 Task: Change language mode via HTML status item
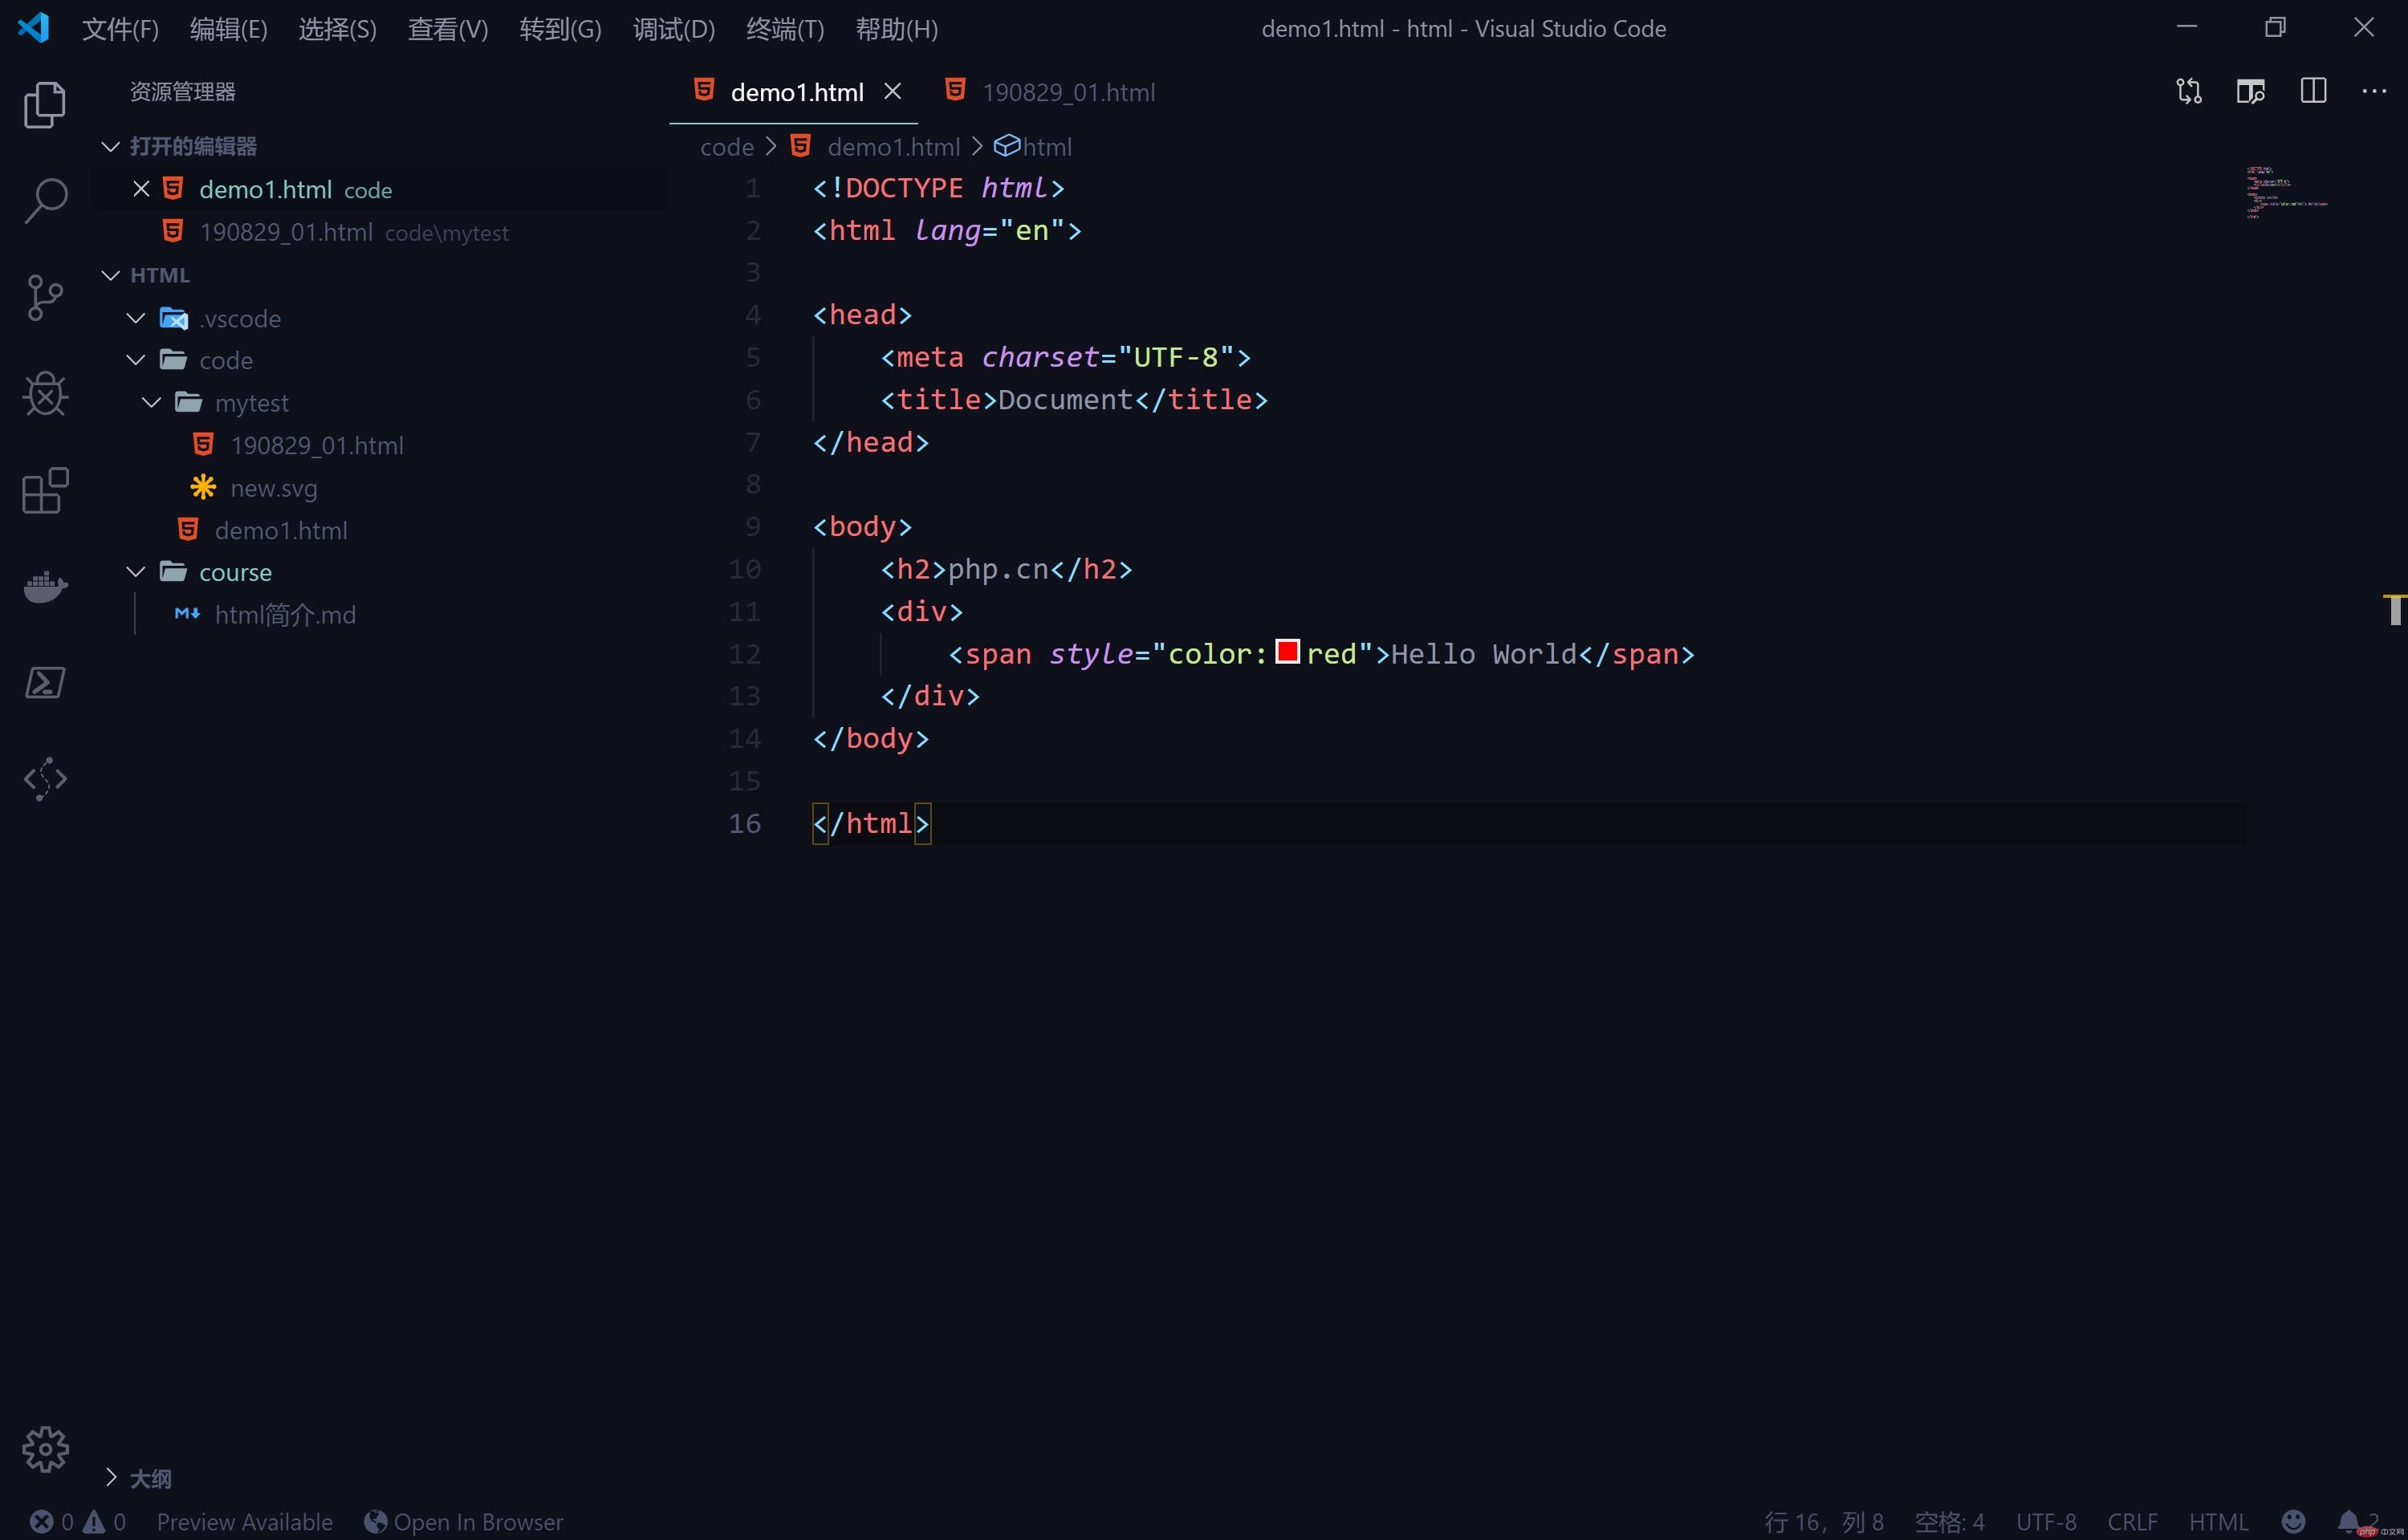pos(2218,1521)
